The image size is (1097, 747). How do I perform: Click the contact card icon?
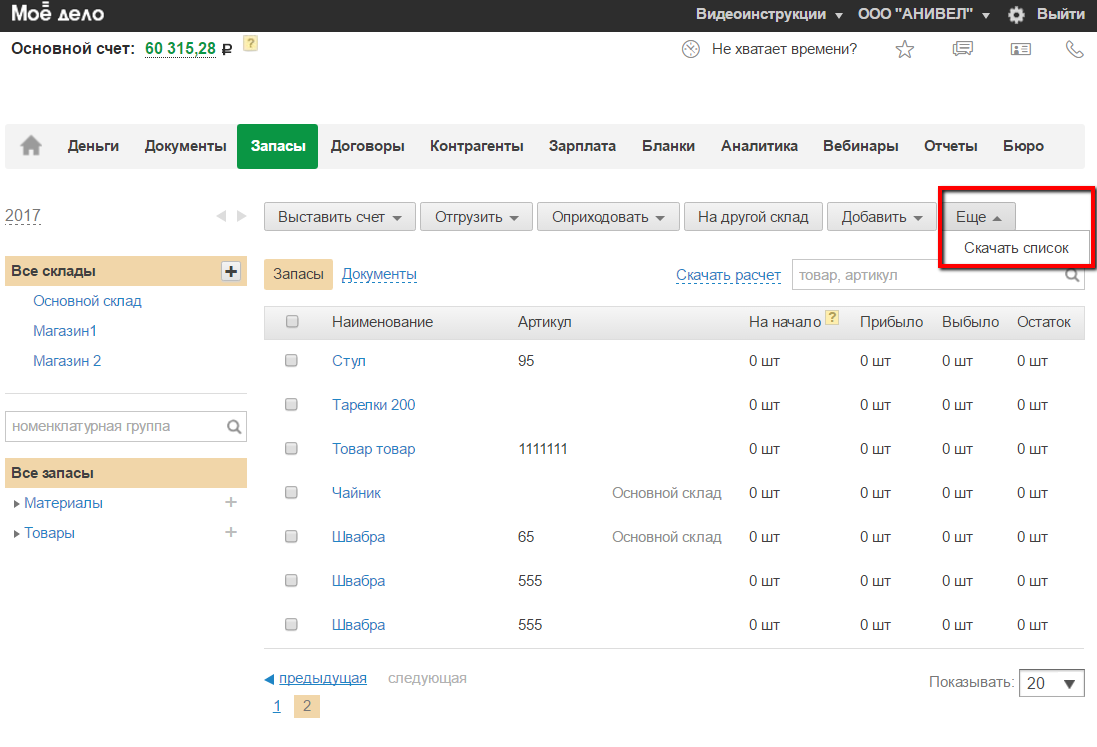1020,49
